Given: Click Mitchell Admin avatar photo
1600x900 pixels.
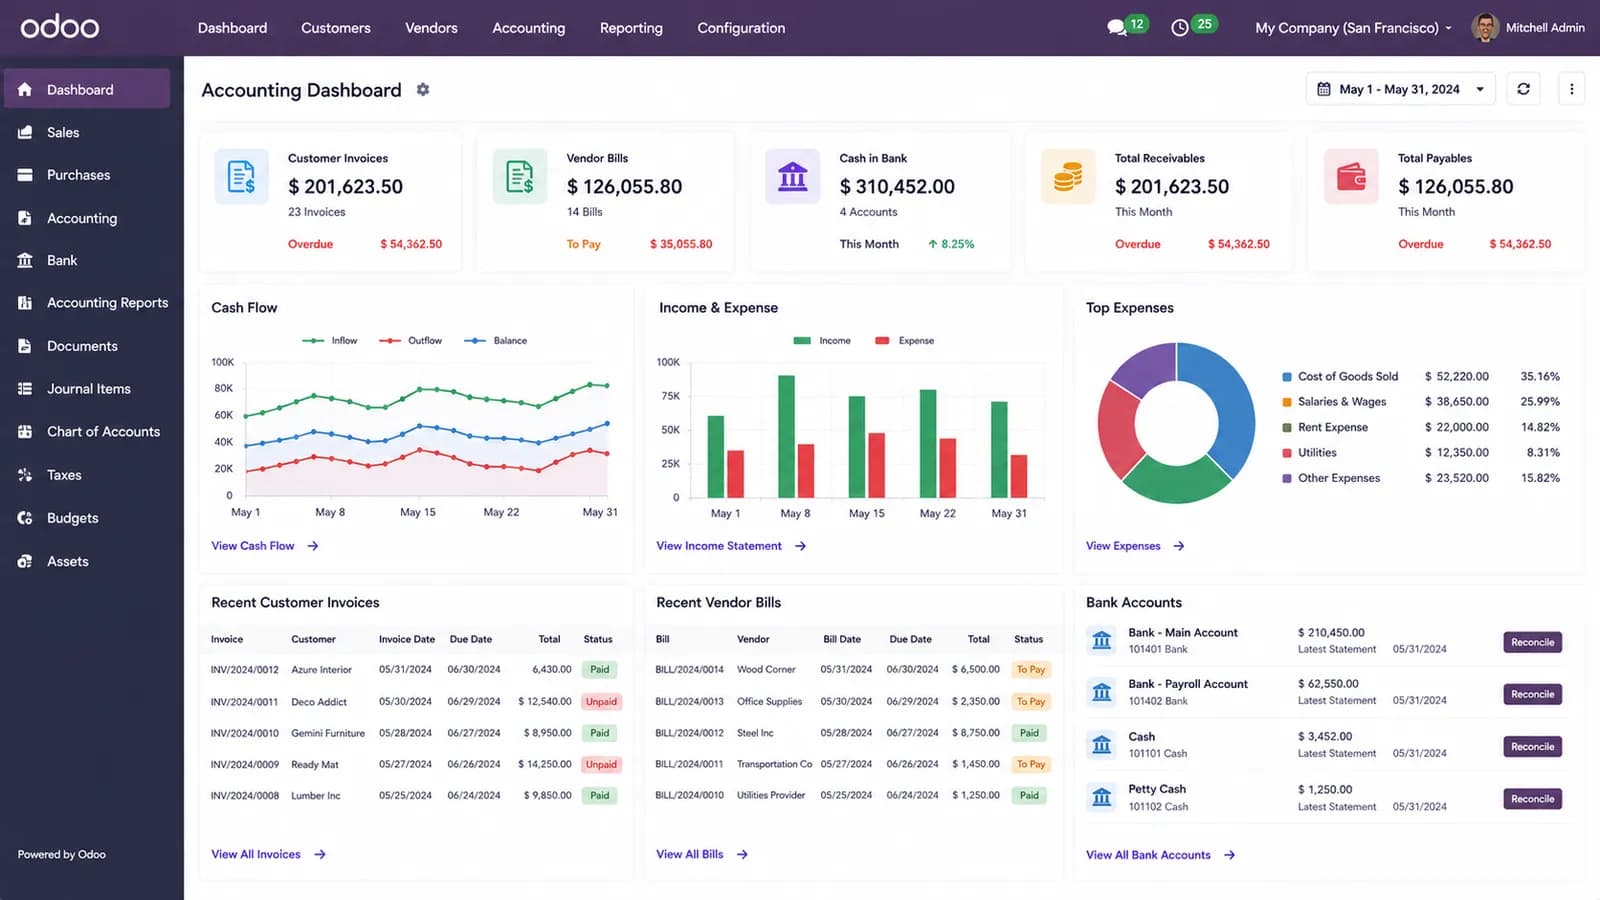Looking at the screenshot, I should coord(1485,27).
